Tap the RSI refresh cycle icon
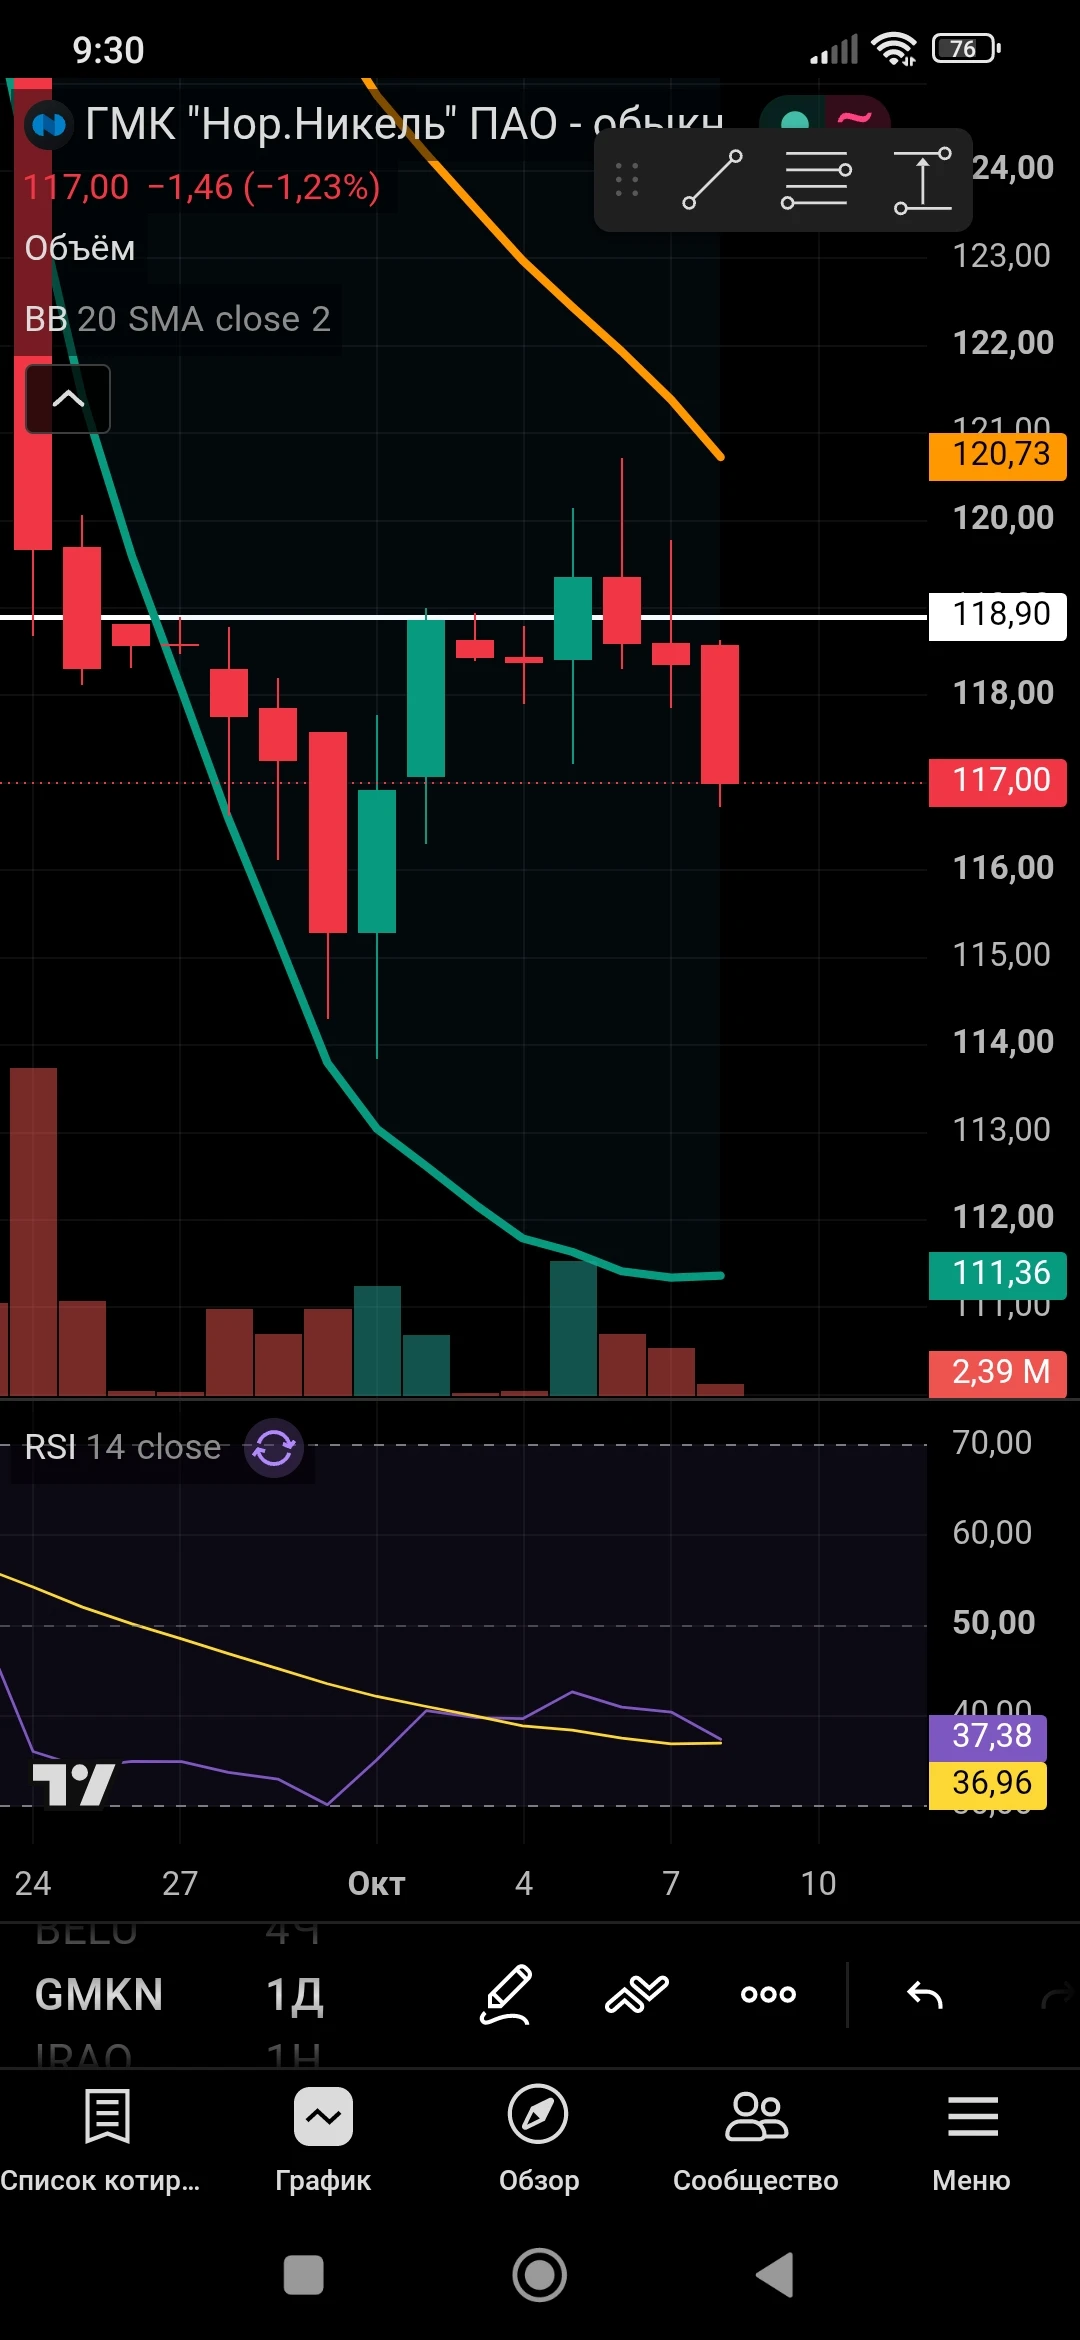 [273, 1447]
